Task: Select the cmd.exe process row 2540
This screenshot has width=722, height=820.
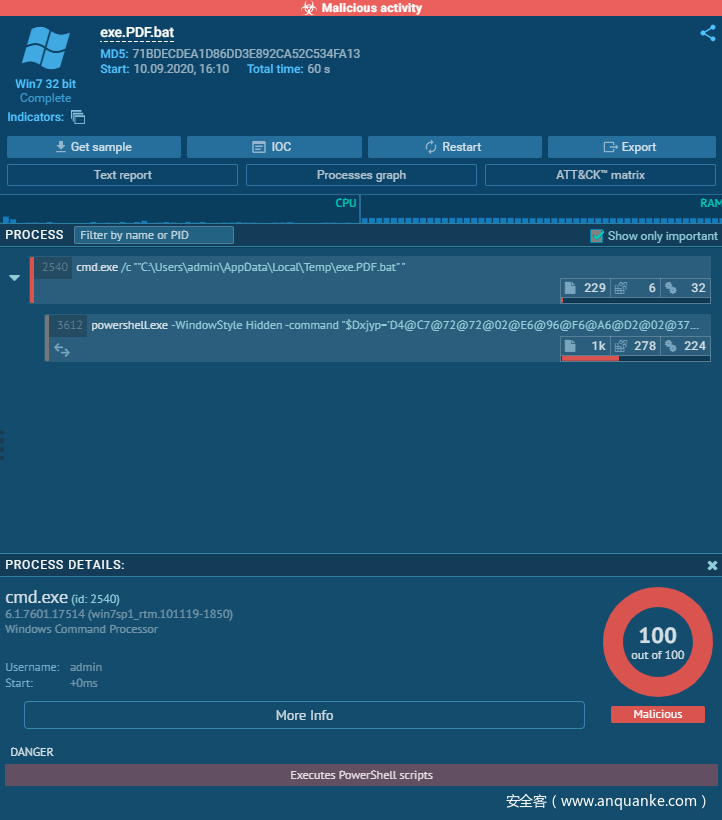Action: tap(371, 280)
